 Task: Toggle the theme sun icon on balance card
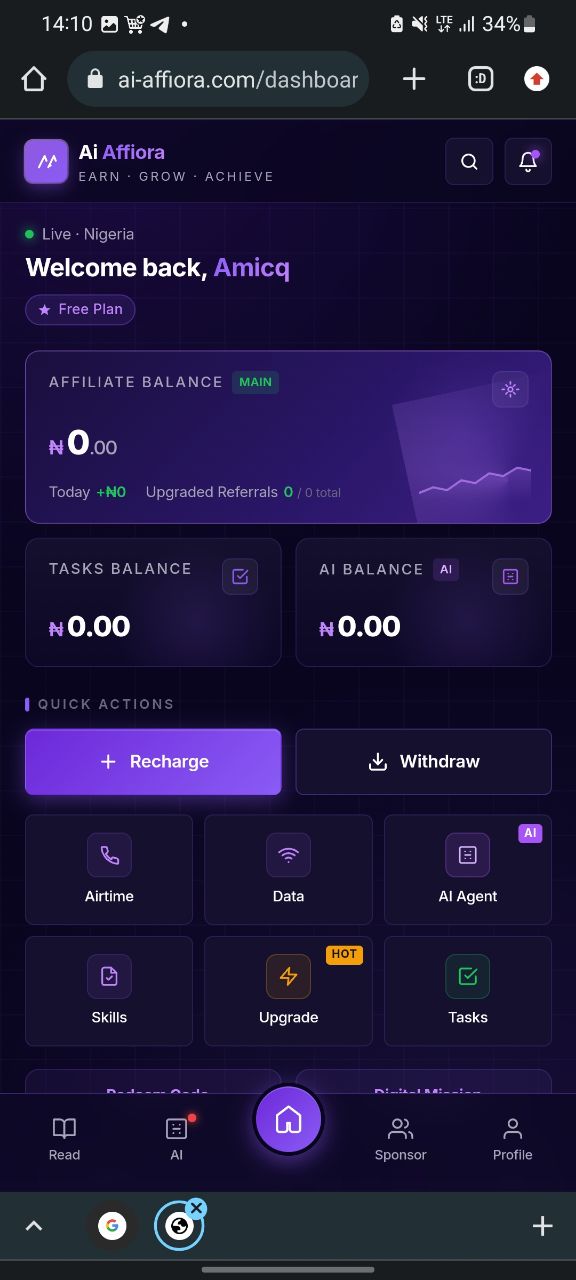pos(510,389)
